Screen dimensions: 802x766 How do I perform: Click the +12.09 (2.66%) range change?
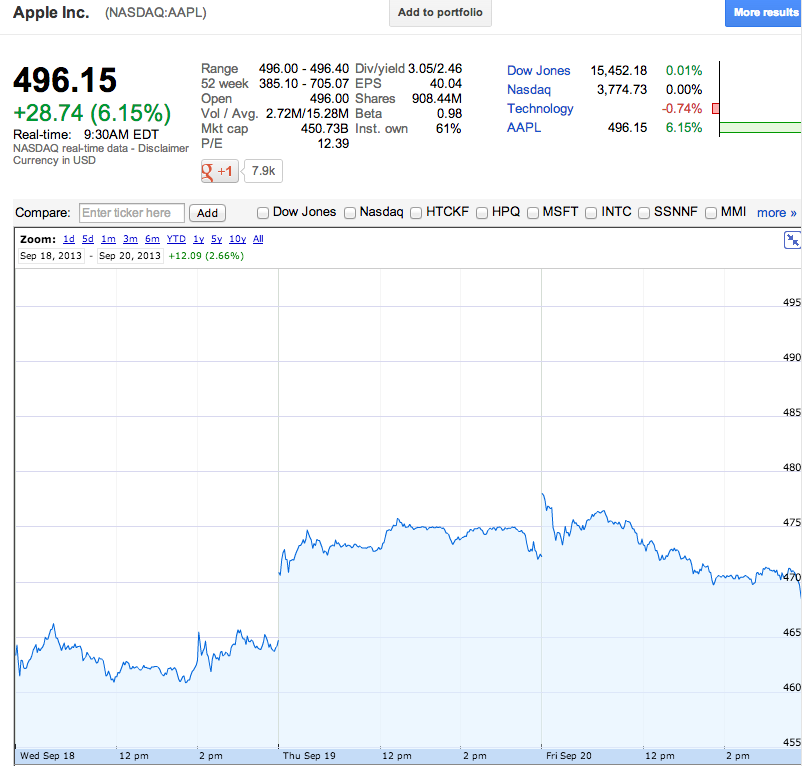coord(206,256)
